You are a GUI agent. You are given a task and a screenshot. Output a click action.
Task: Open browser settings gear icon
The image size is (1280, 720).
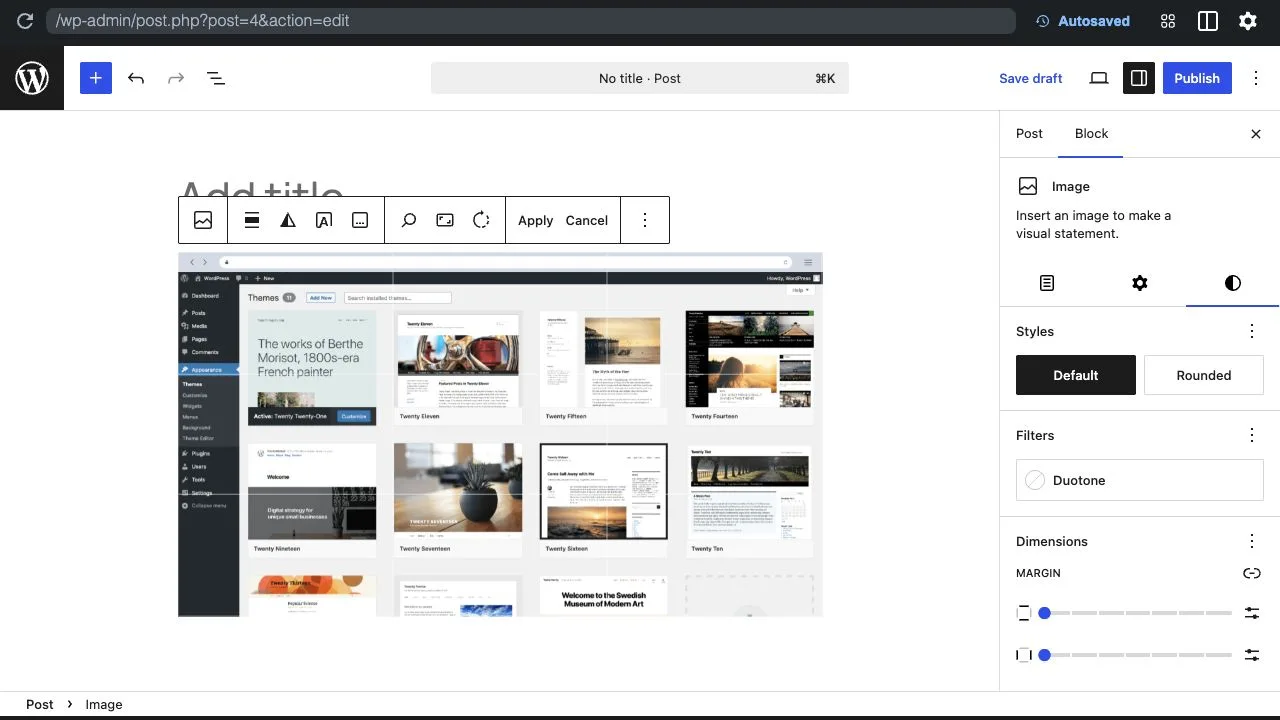tap(1248, 20)
